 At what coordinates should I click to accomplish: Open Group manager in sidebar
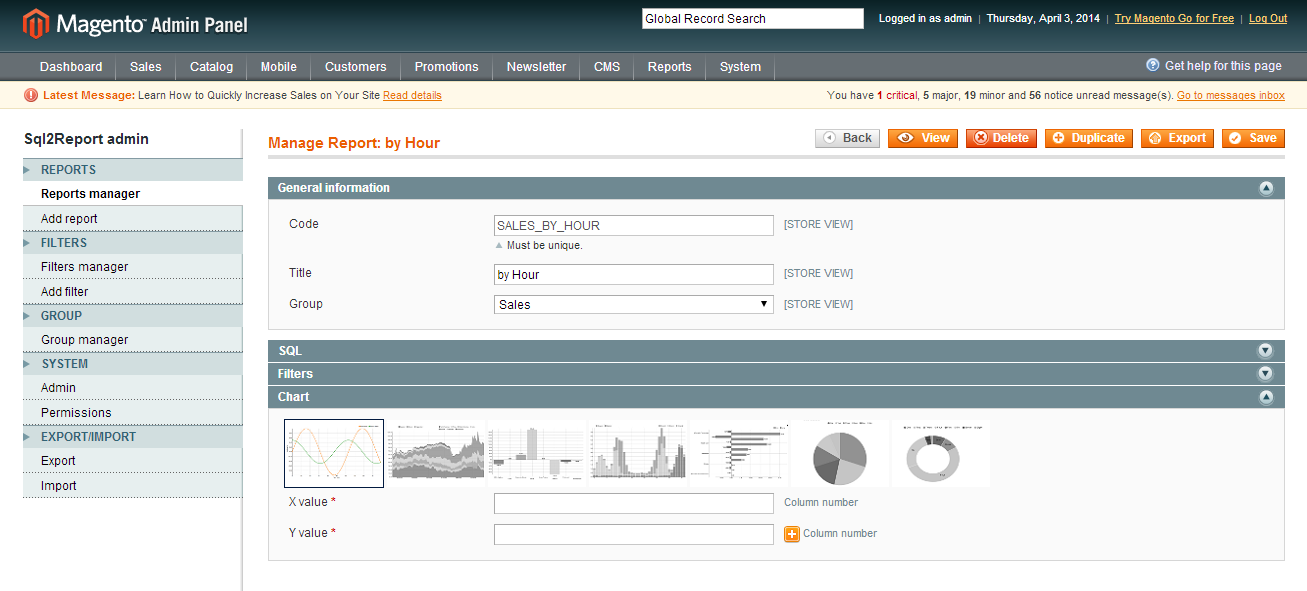(133, 340)
